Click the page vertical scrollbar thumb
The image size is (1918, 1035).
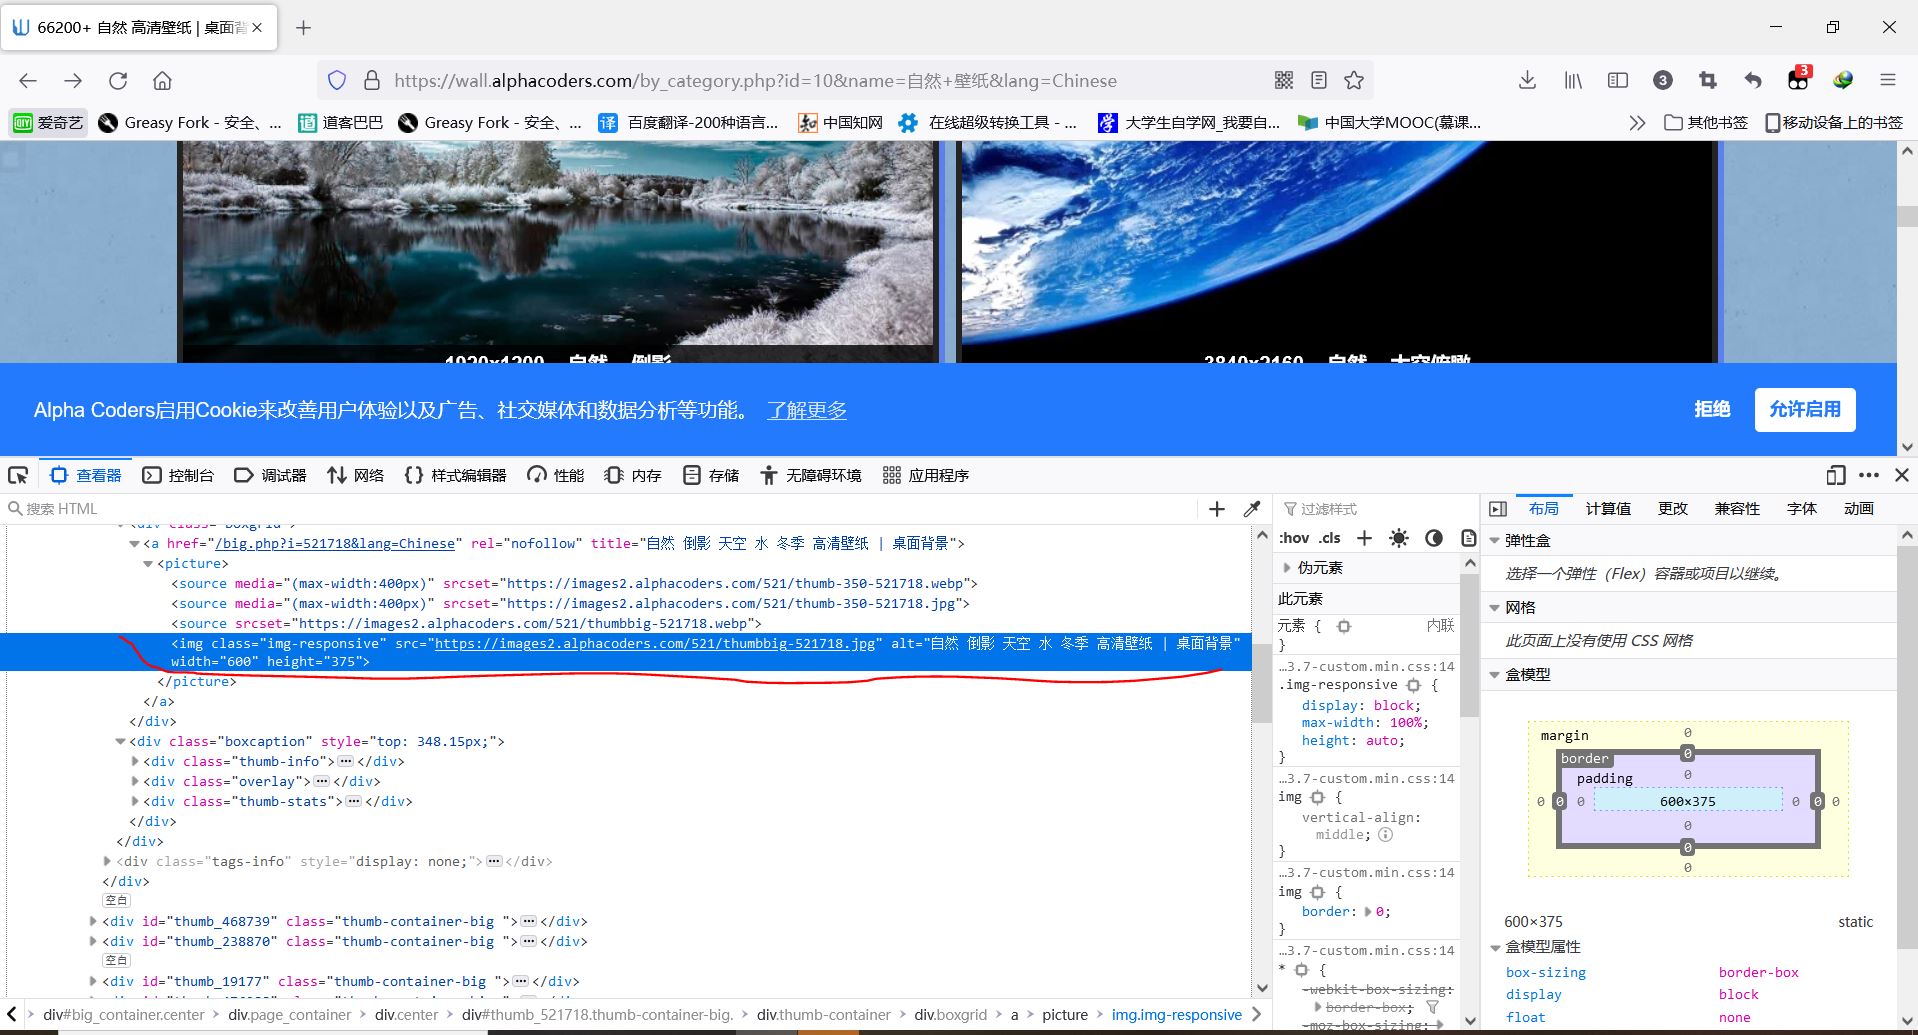click(1907, 216)
